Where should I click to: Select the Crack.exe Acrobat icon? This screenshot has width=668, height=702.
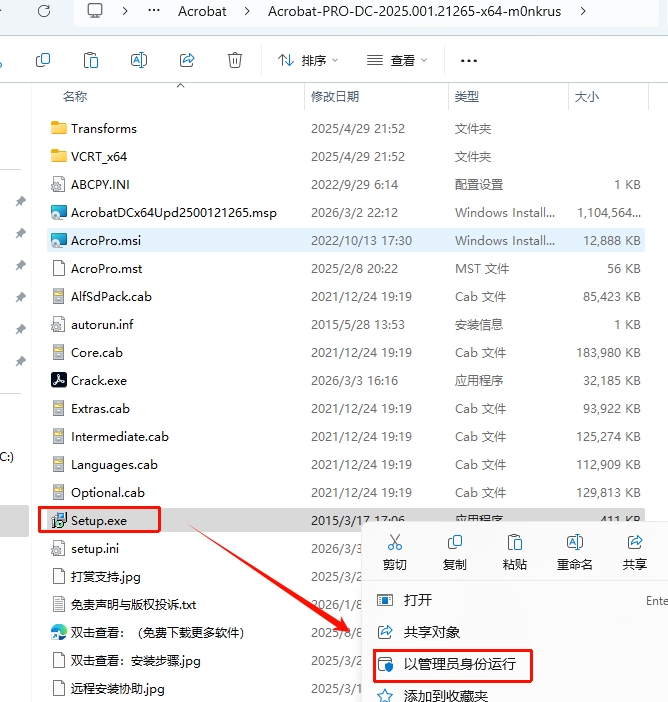pos(59,380)
